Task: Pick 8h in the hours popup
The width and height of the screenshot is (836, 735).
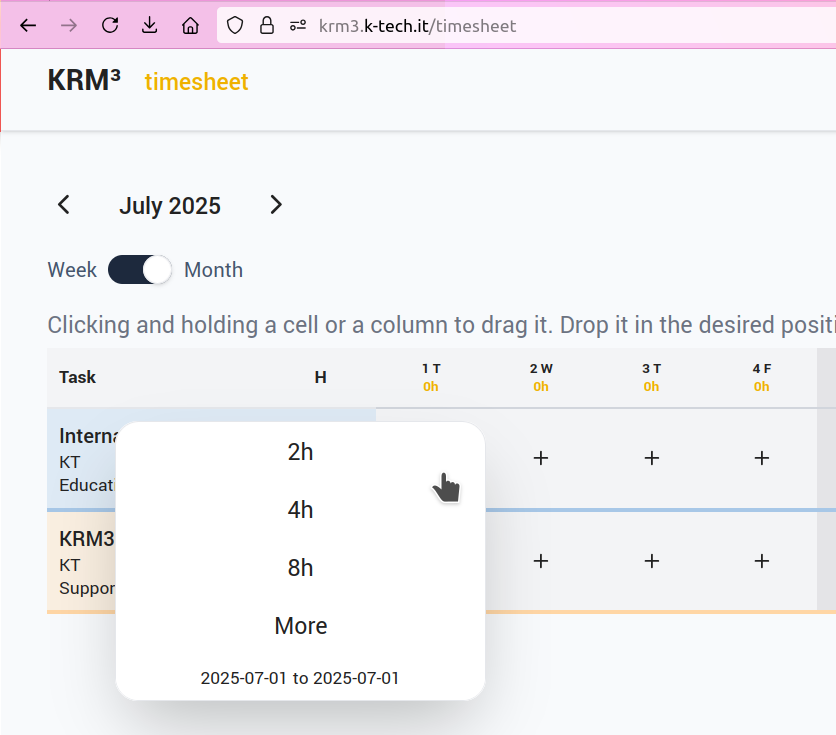Action: click(x=300, y=568)
